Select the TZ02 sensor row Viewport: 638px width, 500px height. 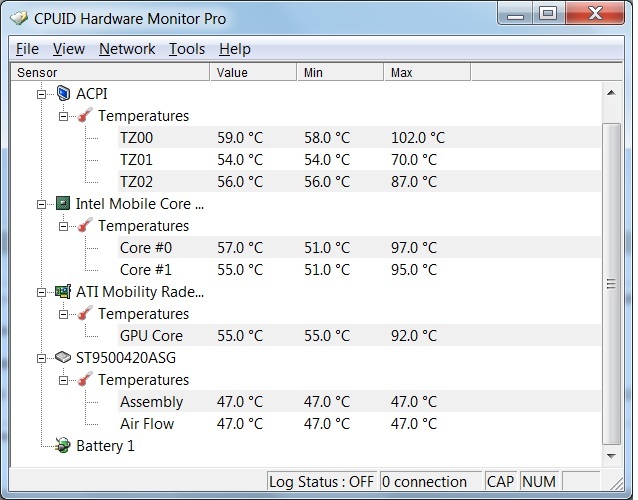pyautogui.click(x=359, y=181)
